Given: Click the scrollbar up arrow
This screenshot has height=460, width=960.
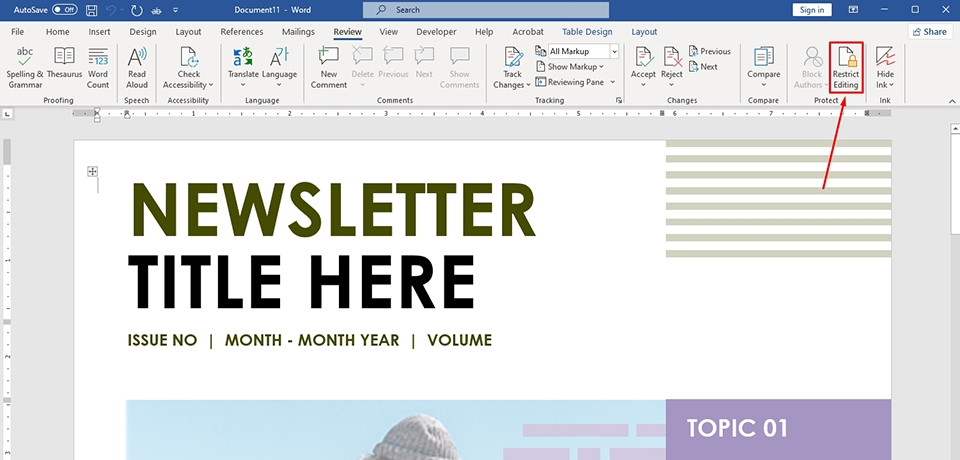Looking at the screenshot, I should pyautogui.click(x=955, y=129).
